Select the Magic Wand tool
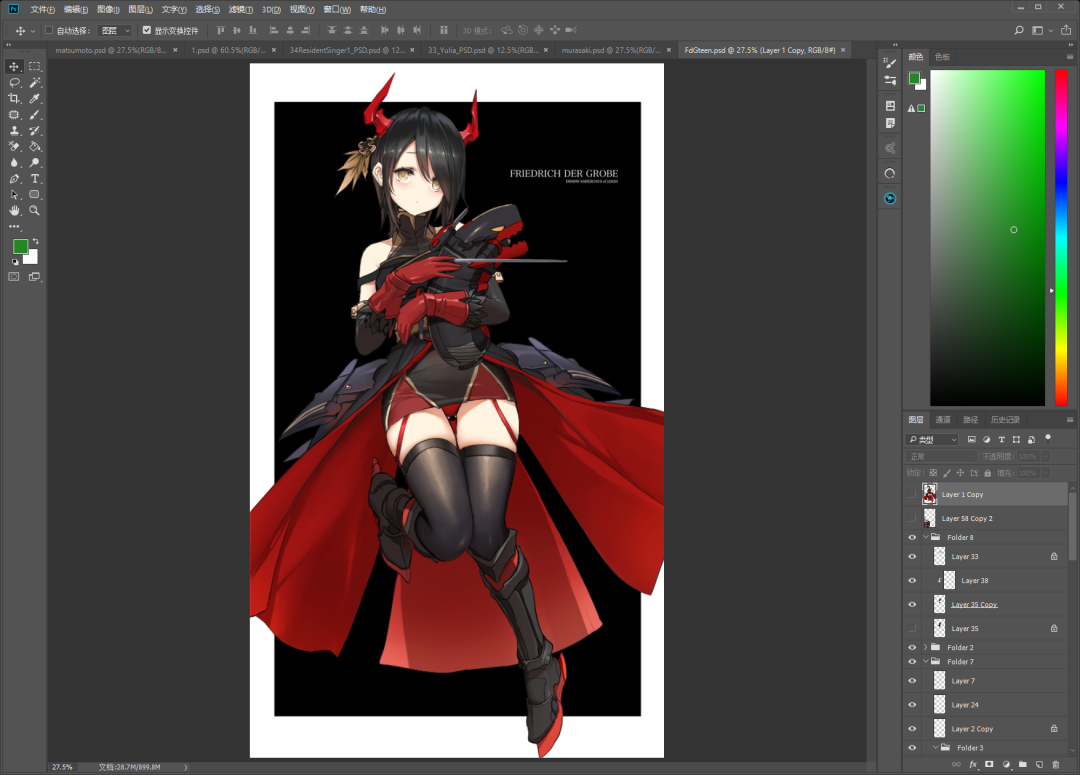1080x775 pixels. pyautogui.click(x=34, y=83)
